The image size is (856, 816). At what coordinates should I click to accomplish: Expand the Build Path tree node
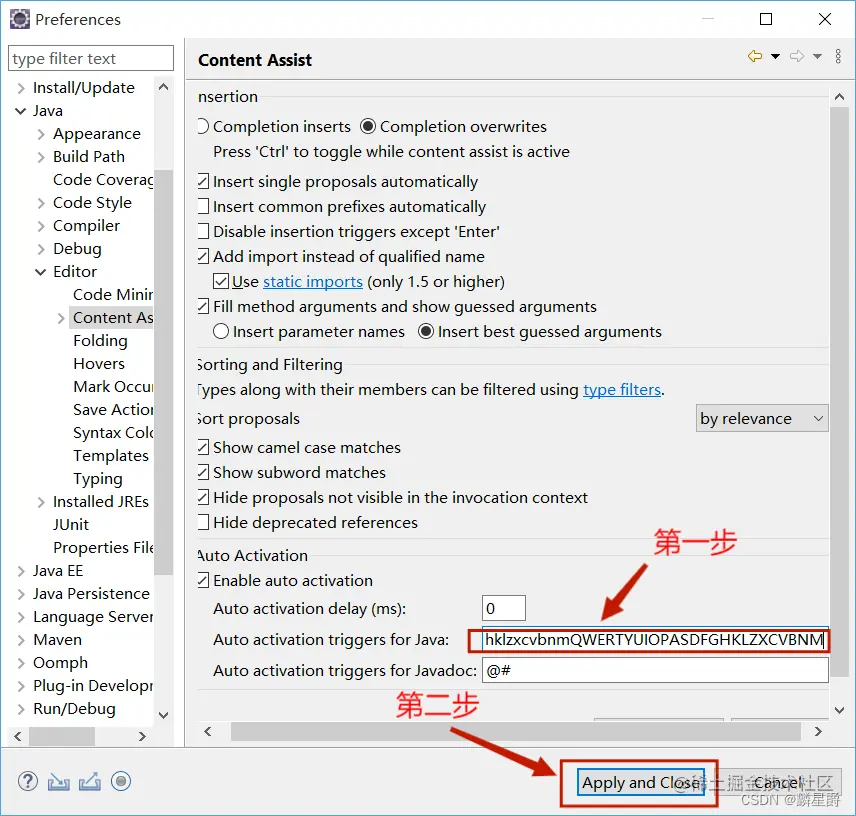click(41, 157)
